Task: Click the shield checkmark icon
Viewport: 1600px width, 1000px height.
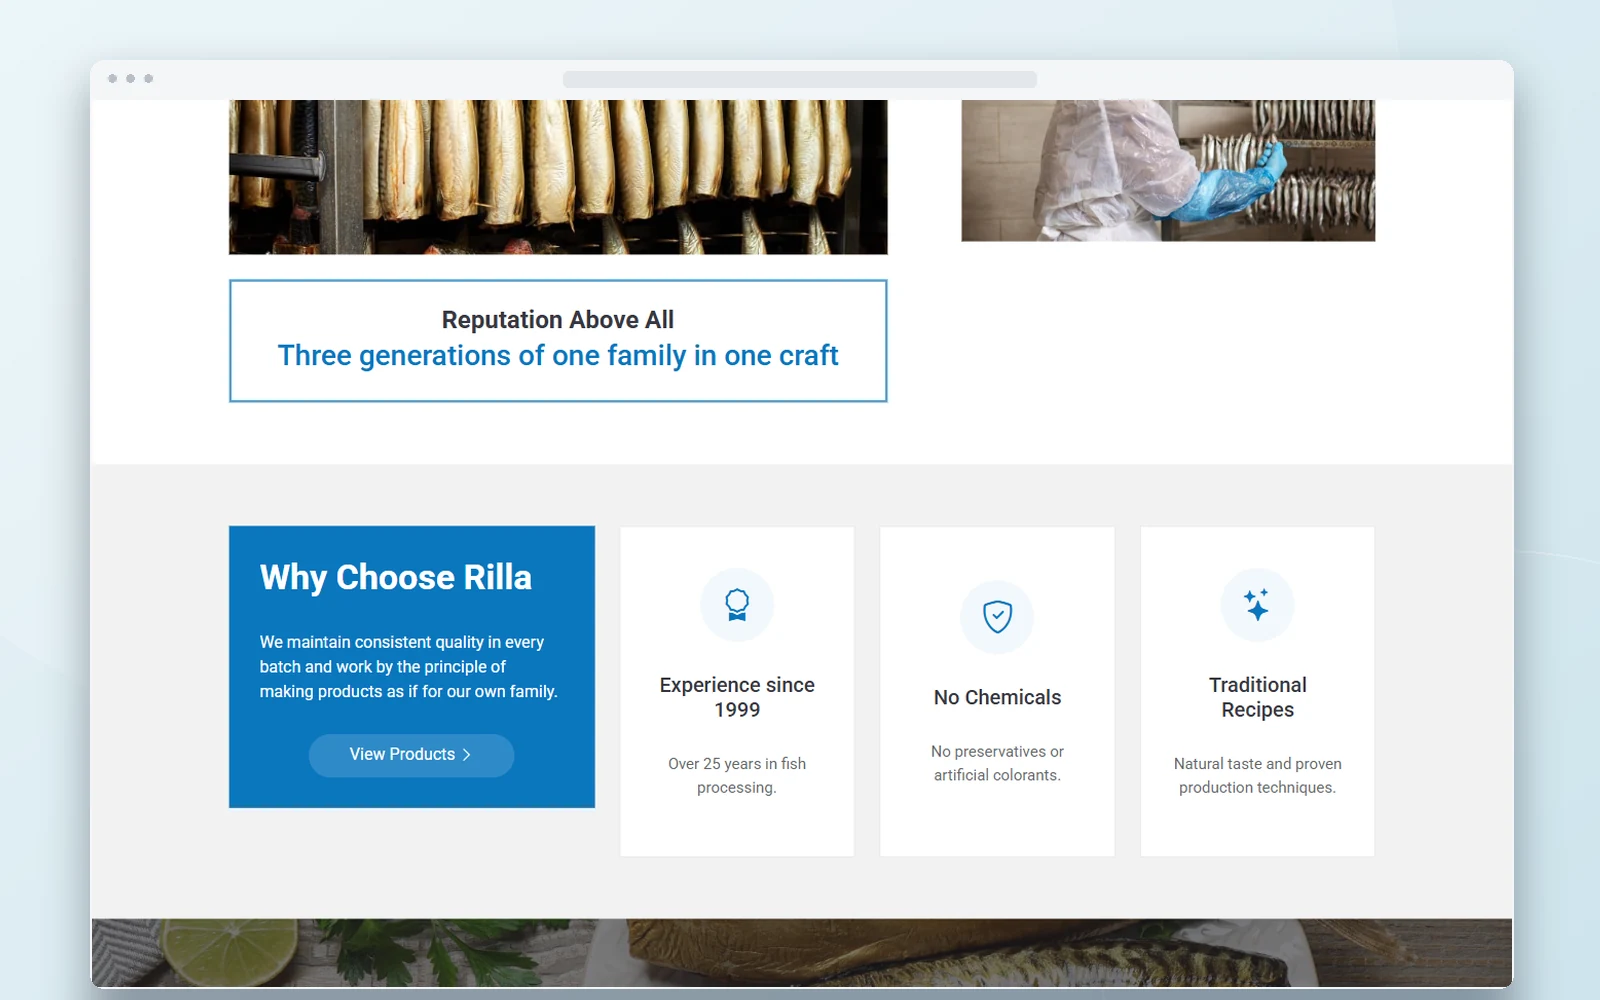Action: (x=997, y=617)
